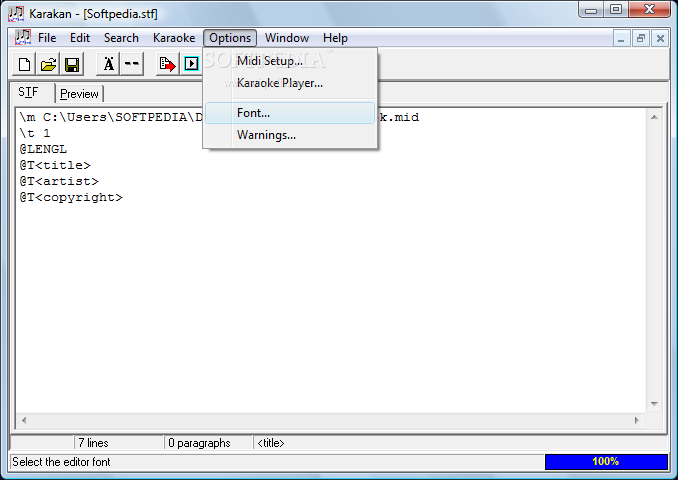Image resolution: width=678 pixels, height=480 pixels.
Task: Open the Edit menu
Action: tap(80, 38)
